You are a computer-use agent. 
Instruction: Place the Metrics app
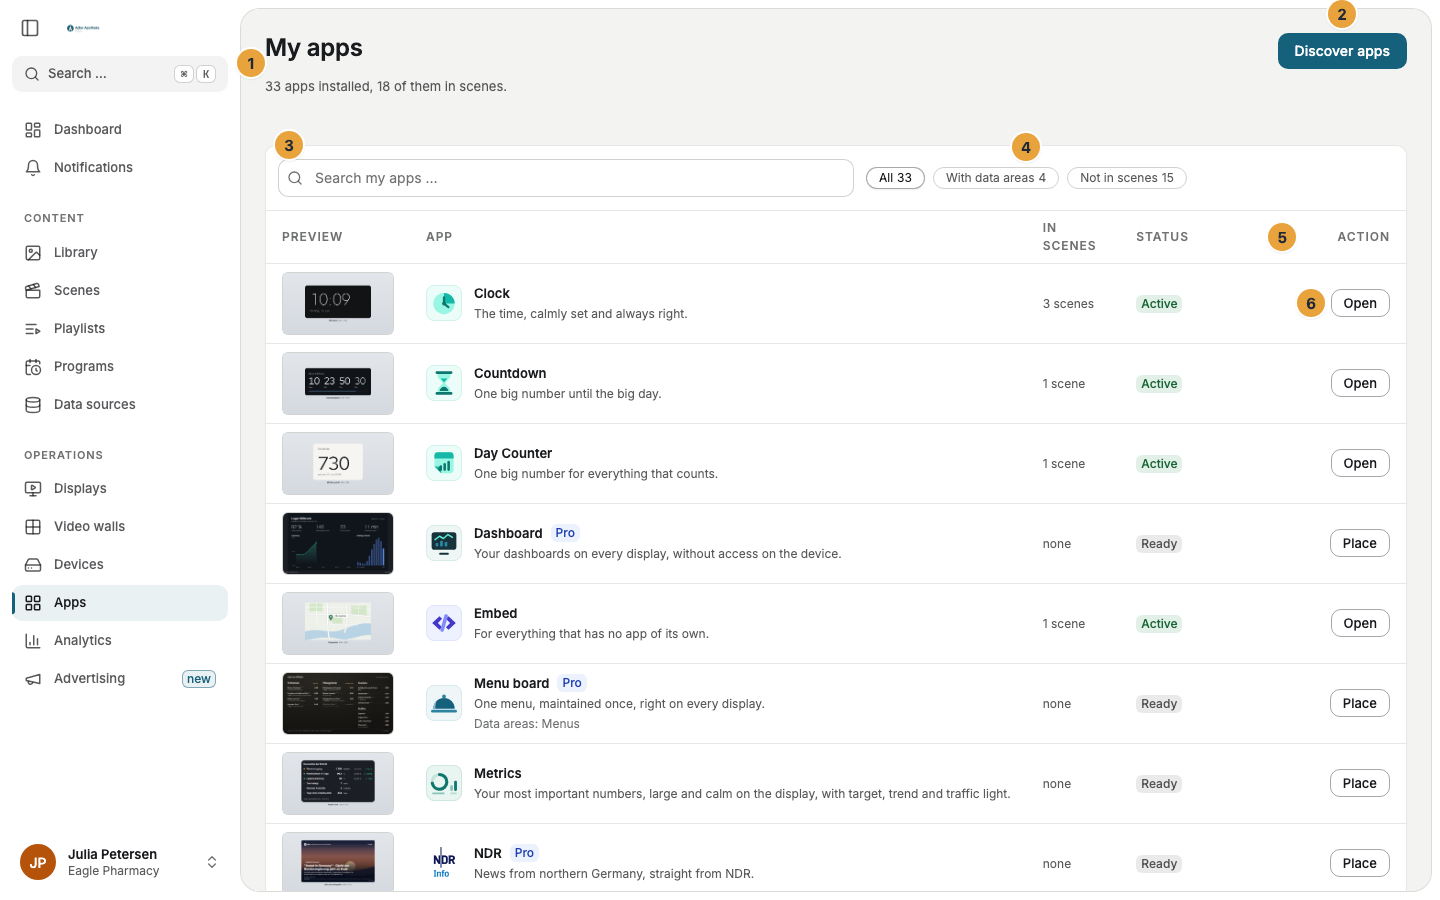click(1360, 783)
